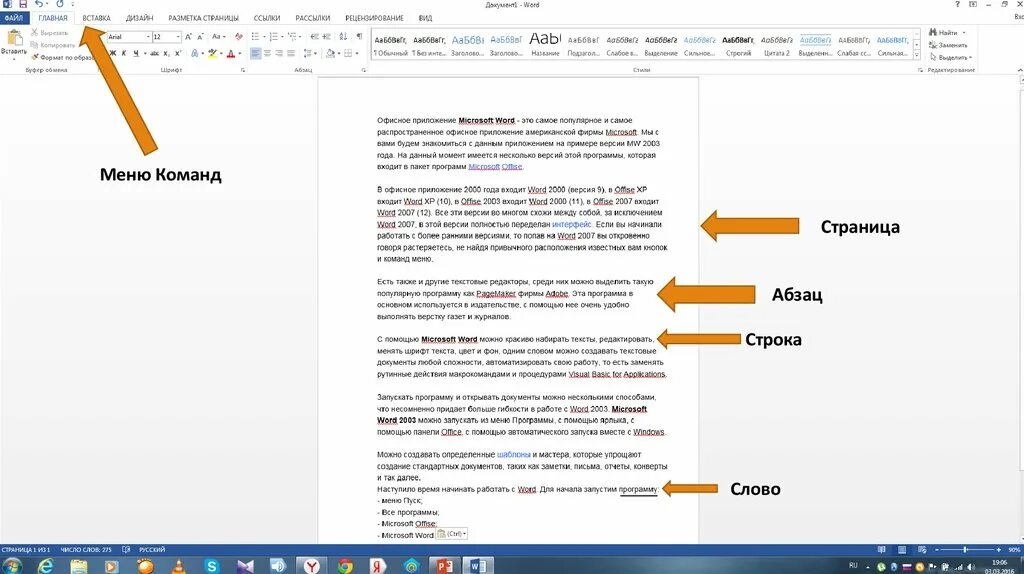Apply the Строгий style
This screenshot has height=574, width=1024.
[x=739, y=45]
